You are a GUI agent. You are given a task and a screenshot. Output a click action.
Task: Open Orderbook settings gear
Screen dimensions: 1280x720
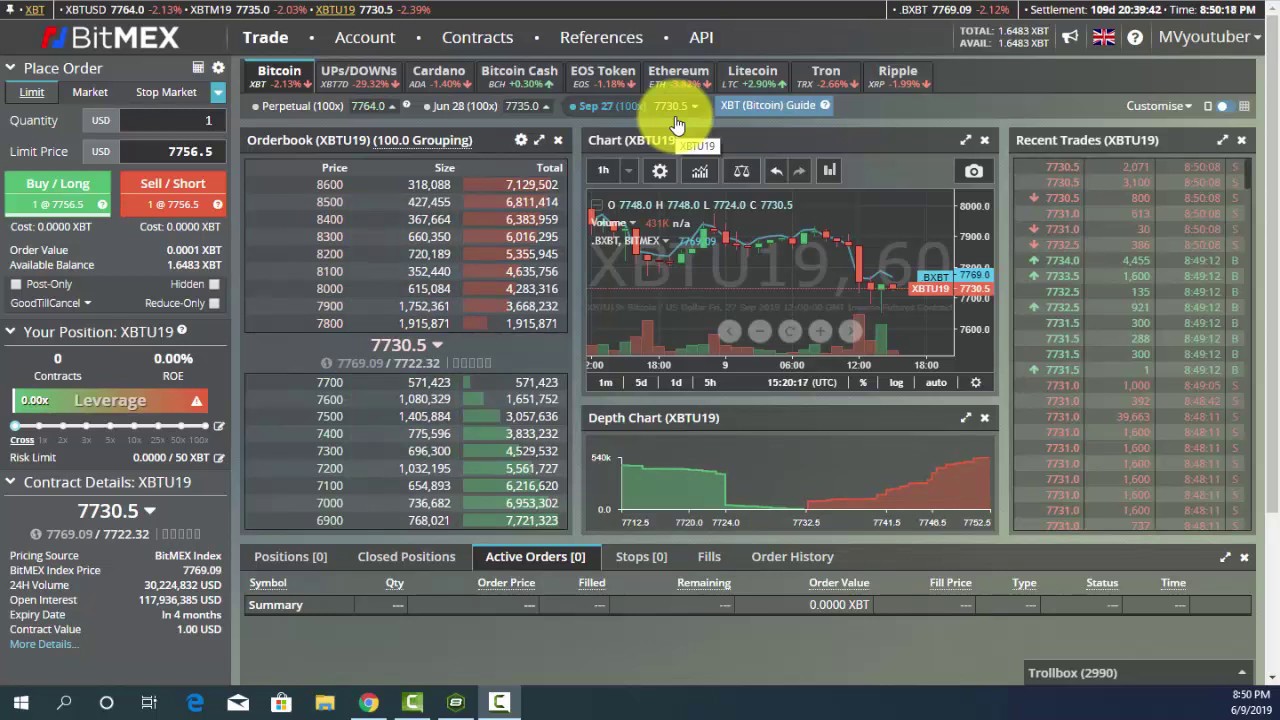click(x=521, y=140)
